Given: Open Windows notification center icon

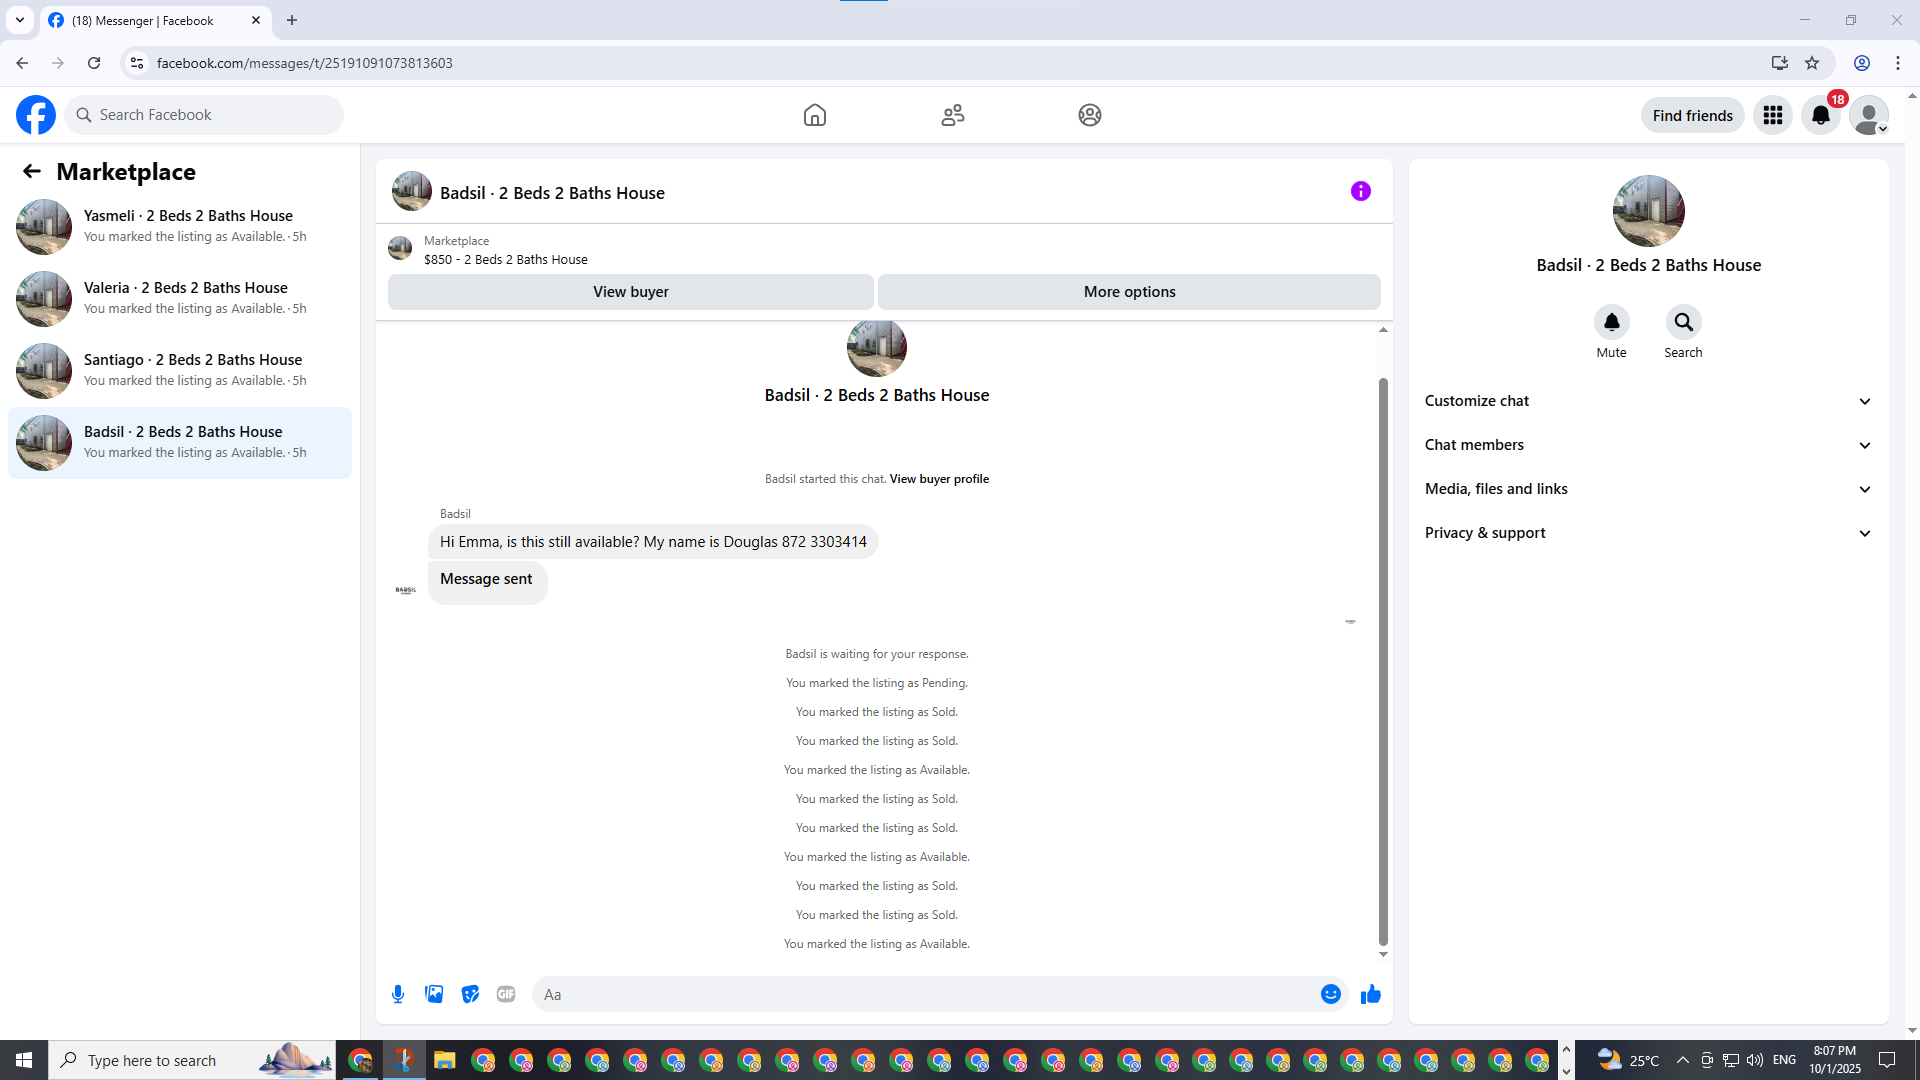Looking at the screenshot, I should [1887, 1060].
